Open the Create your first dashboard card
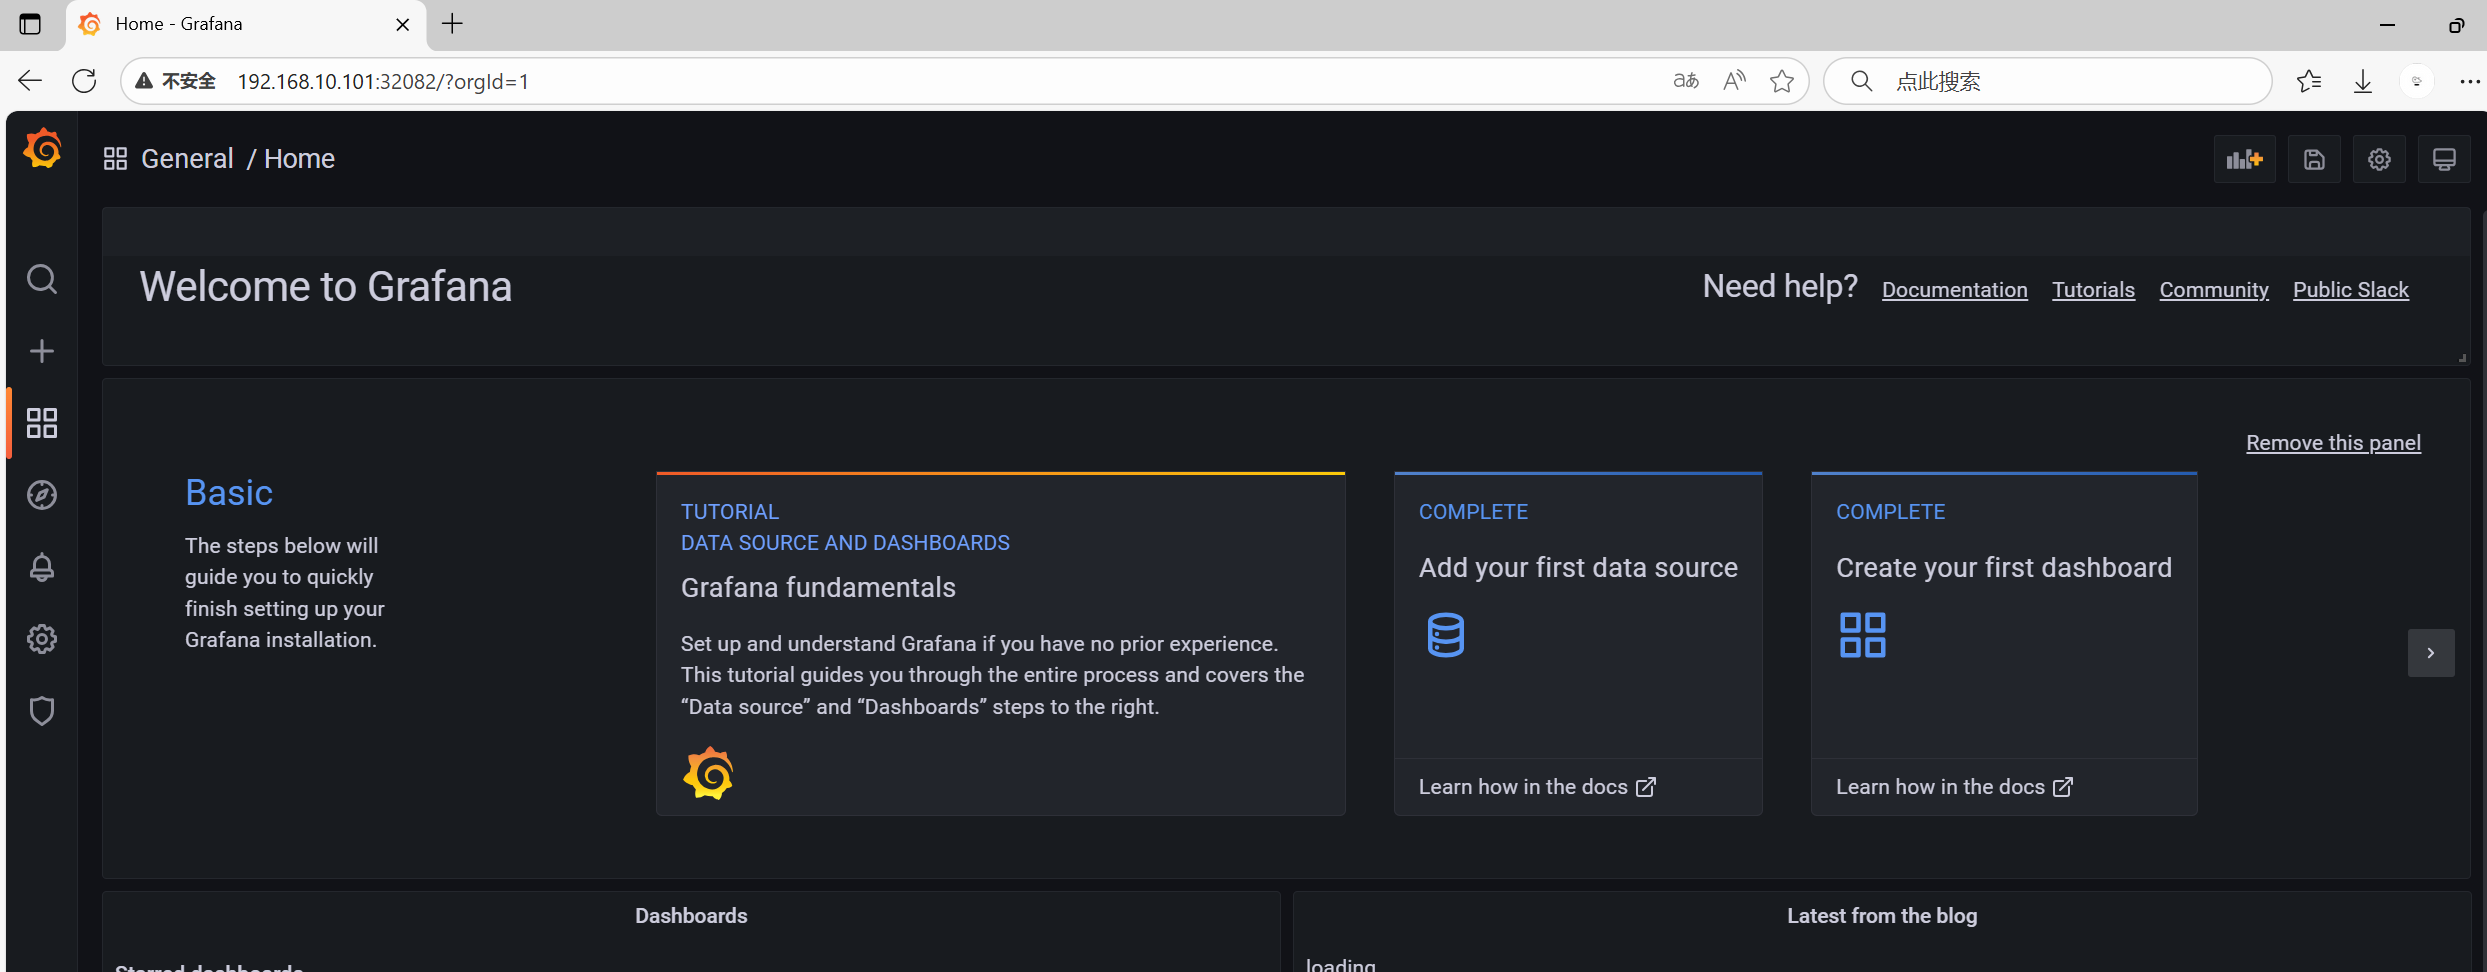This screenshot has height=972, width=2487. pyautogui.click(x=2004, y=643)
